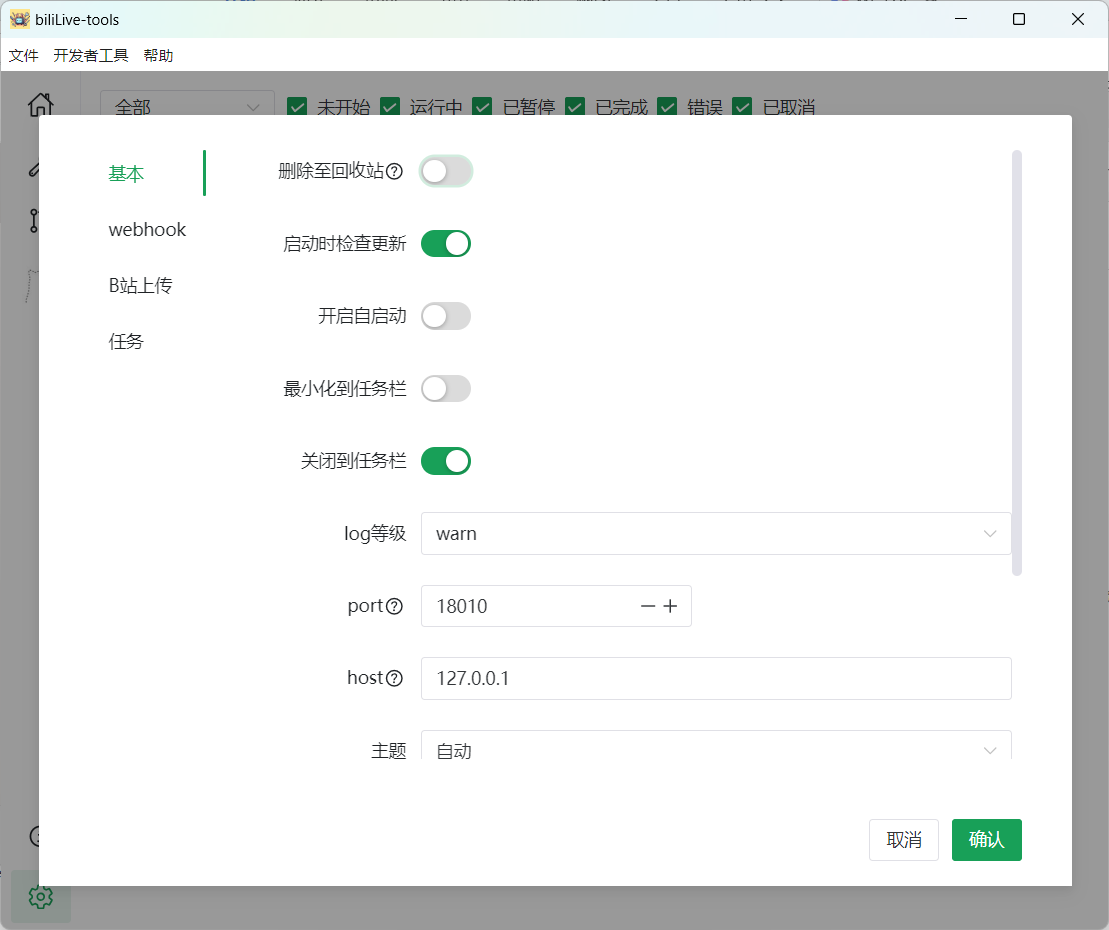Click the 取消 button
Image resolution: width=1109 pixels, height=930 pixels.
903,839
